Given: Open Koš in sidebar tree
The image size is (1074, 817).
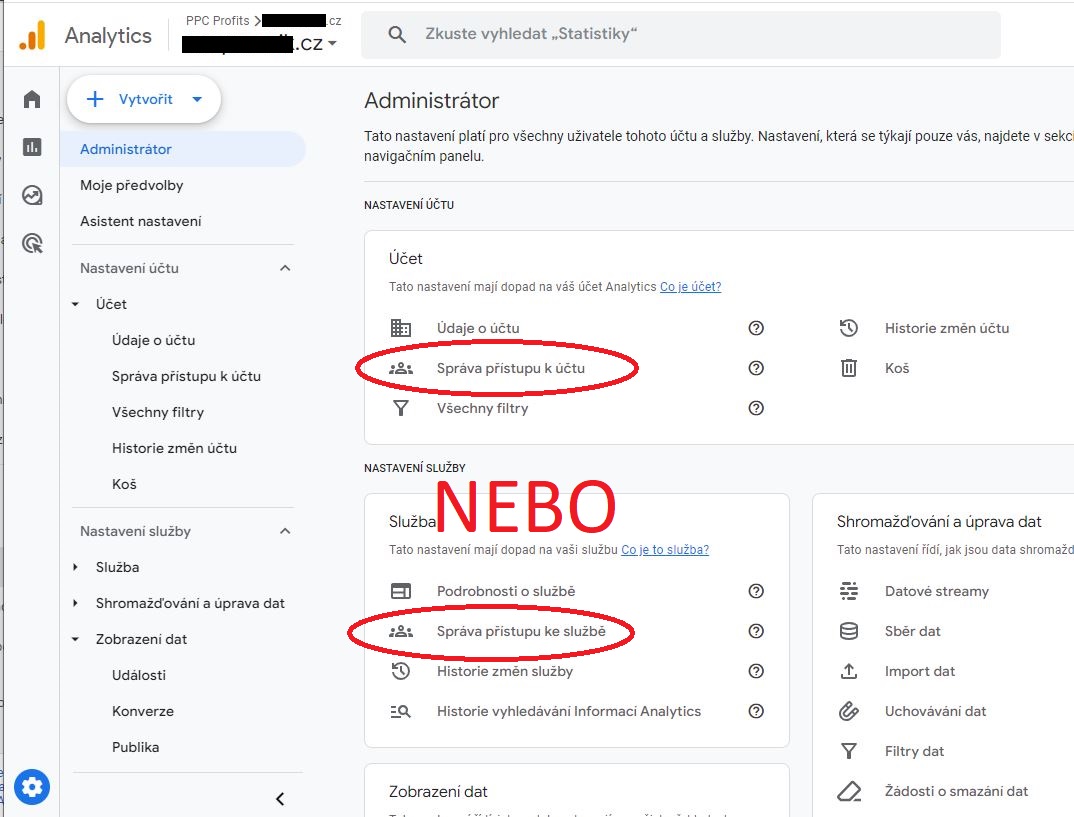Looking at the screenshot, I should (x=124, y=484).
